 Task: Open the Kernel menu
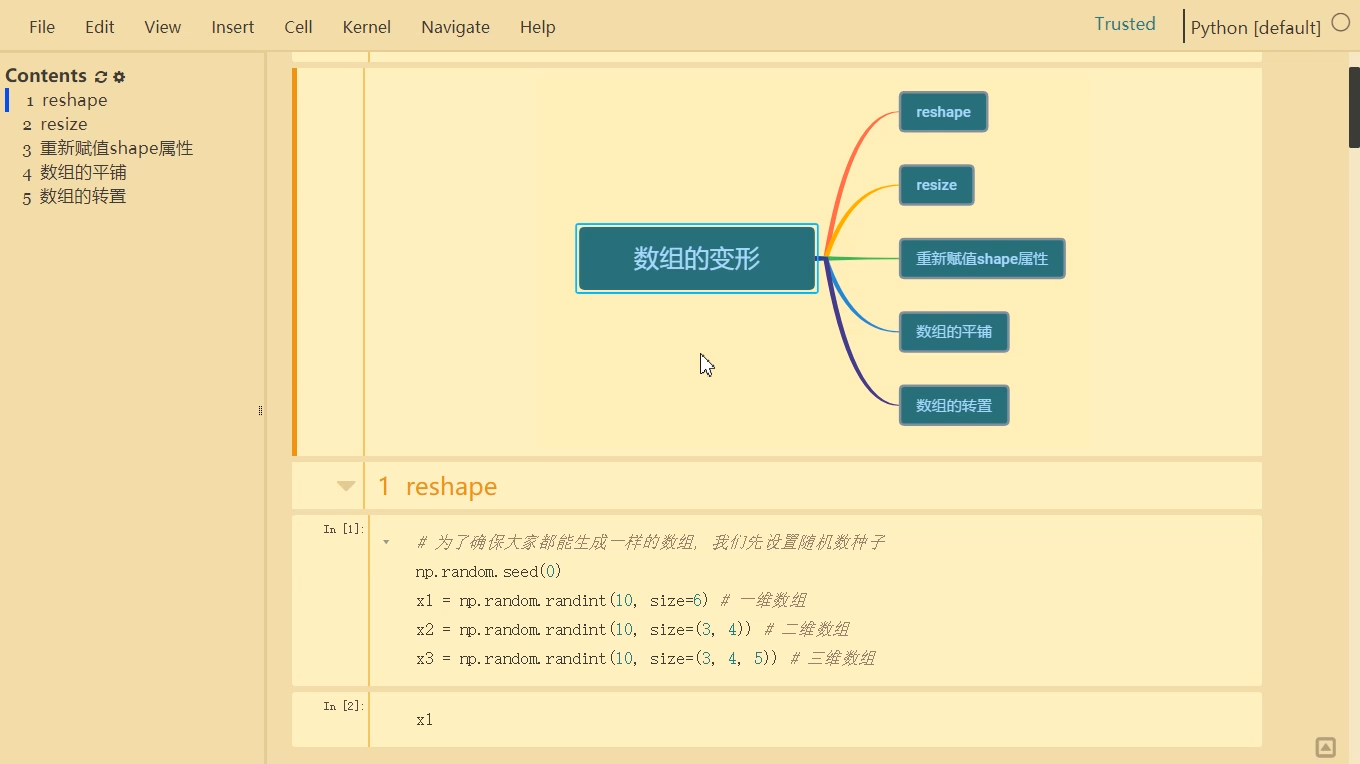(x=367, y=27)
